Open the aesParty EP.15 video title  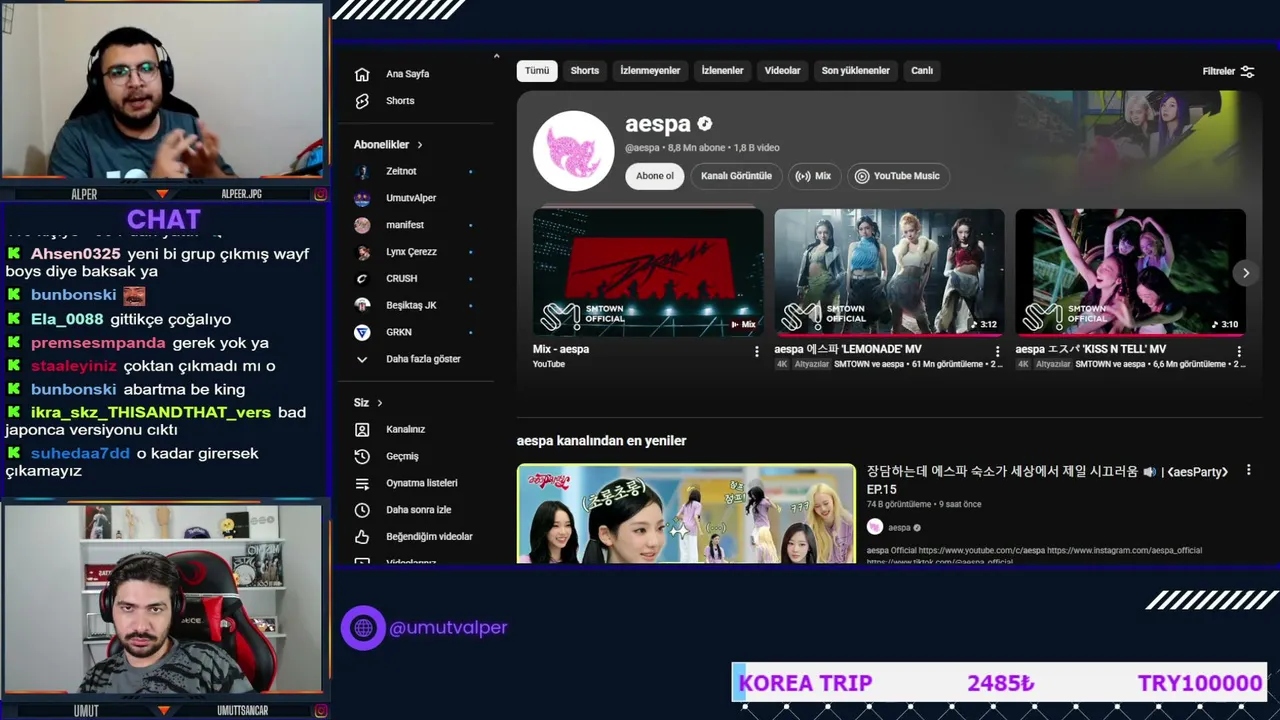click(1047, 480)
